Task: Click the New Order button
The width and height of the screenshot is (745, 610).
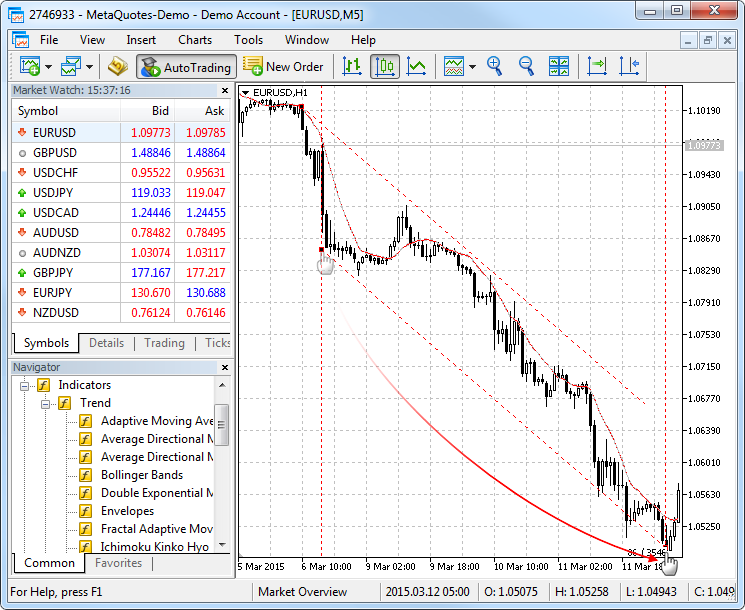Action: 283,67
